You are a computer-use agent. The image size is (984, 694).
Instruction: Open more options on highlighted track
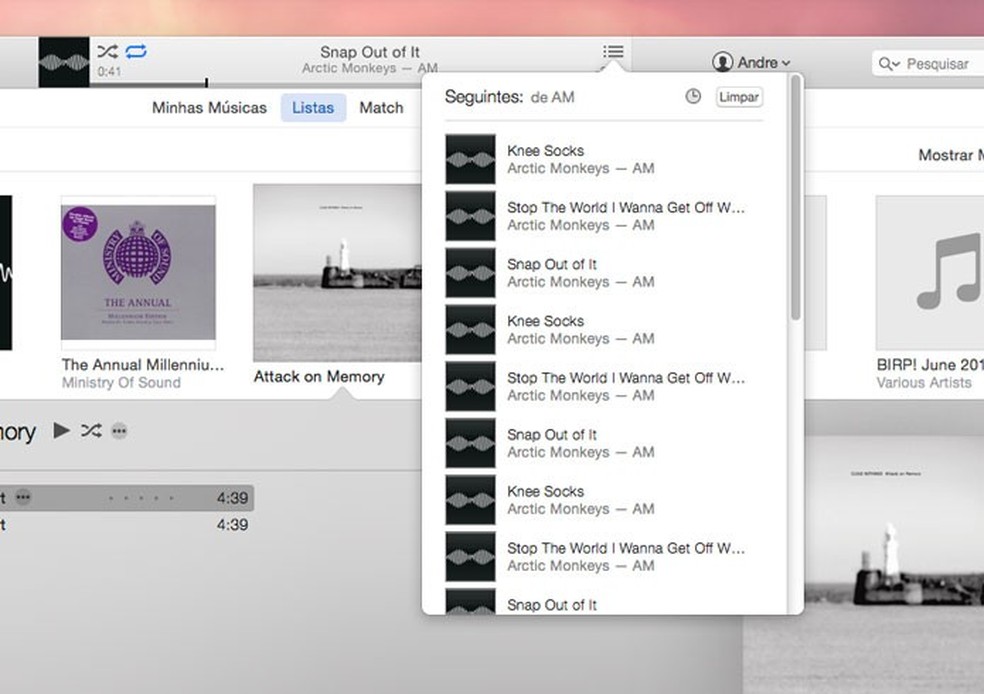(x=23, y=498)
